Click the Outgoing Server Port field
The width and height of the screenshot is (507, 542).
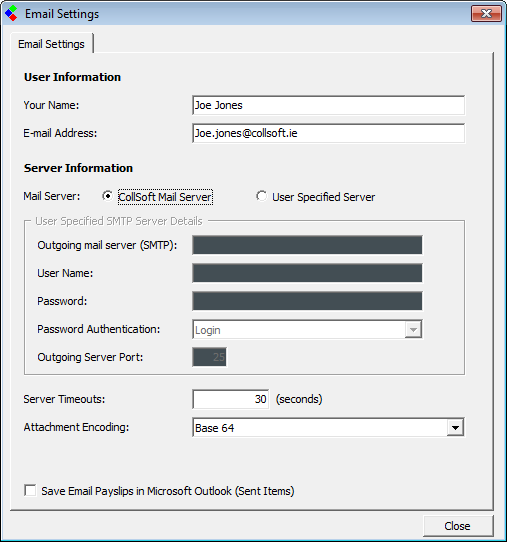point(209,357)
